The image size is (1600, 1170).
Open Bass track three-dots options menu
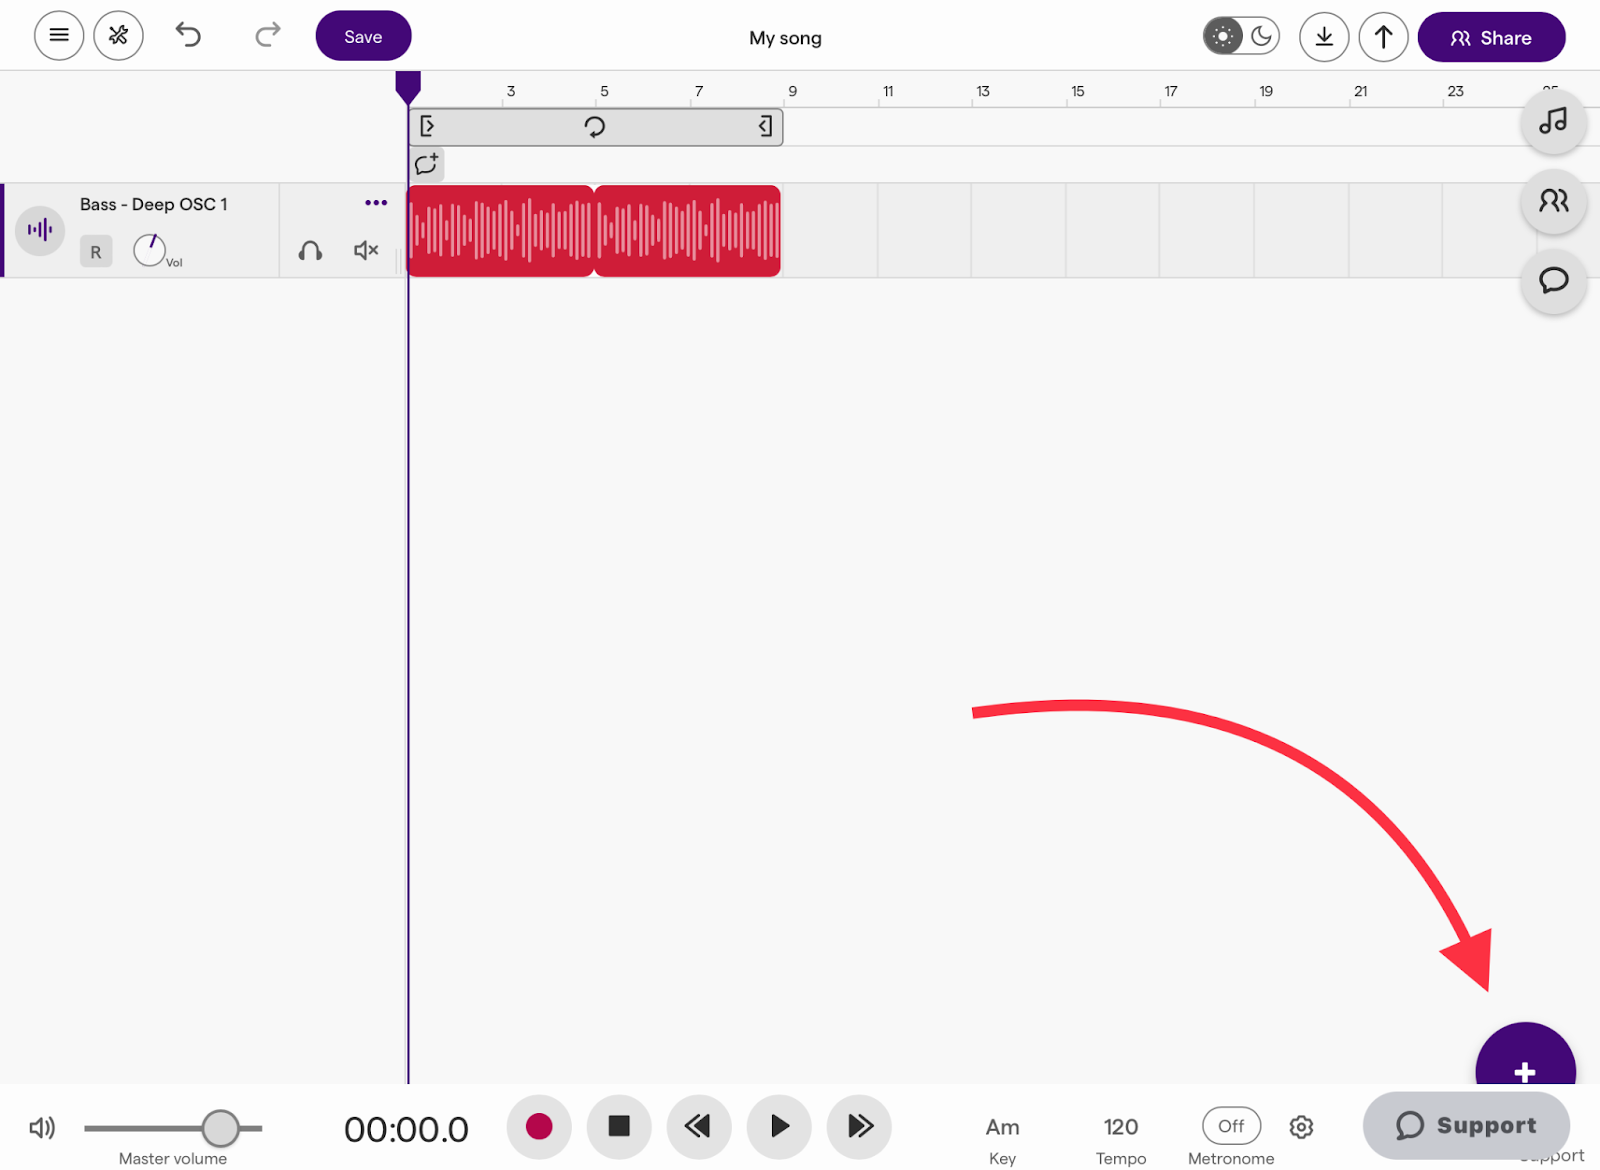[376, 203]
